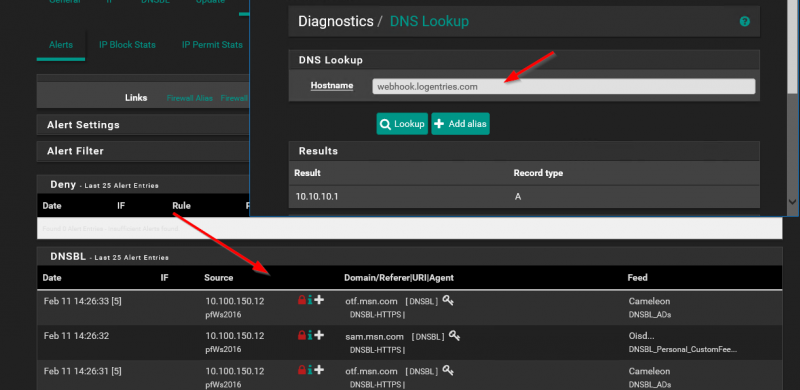Click timestamp Feb 11 14:26:33 [5]
Image resolution: width=800 pixels, height=390 pixels.
(83, 301)
